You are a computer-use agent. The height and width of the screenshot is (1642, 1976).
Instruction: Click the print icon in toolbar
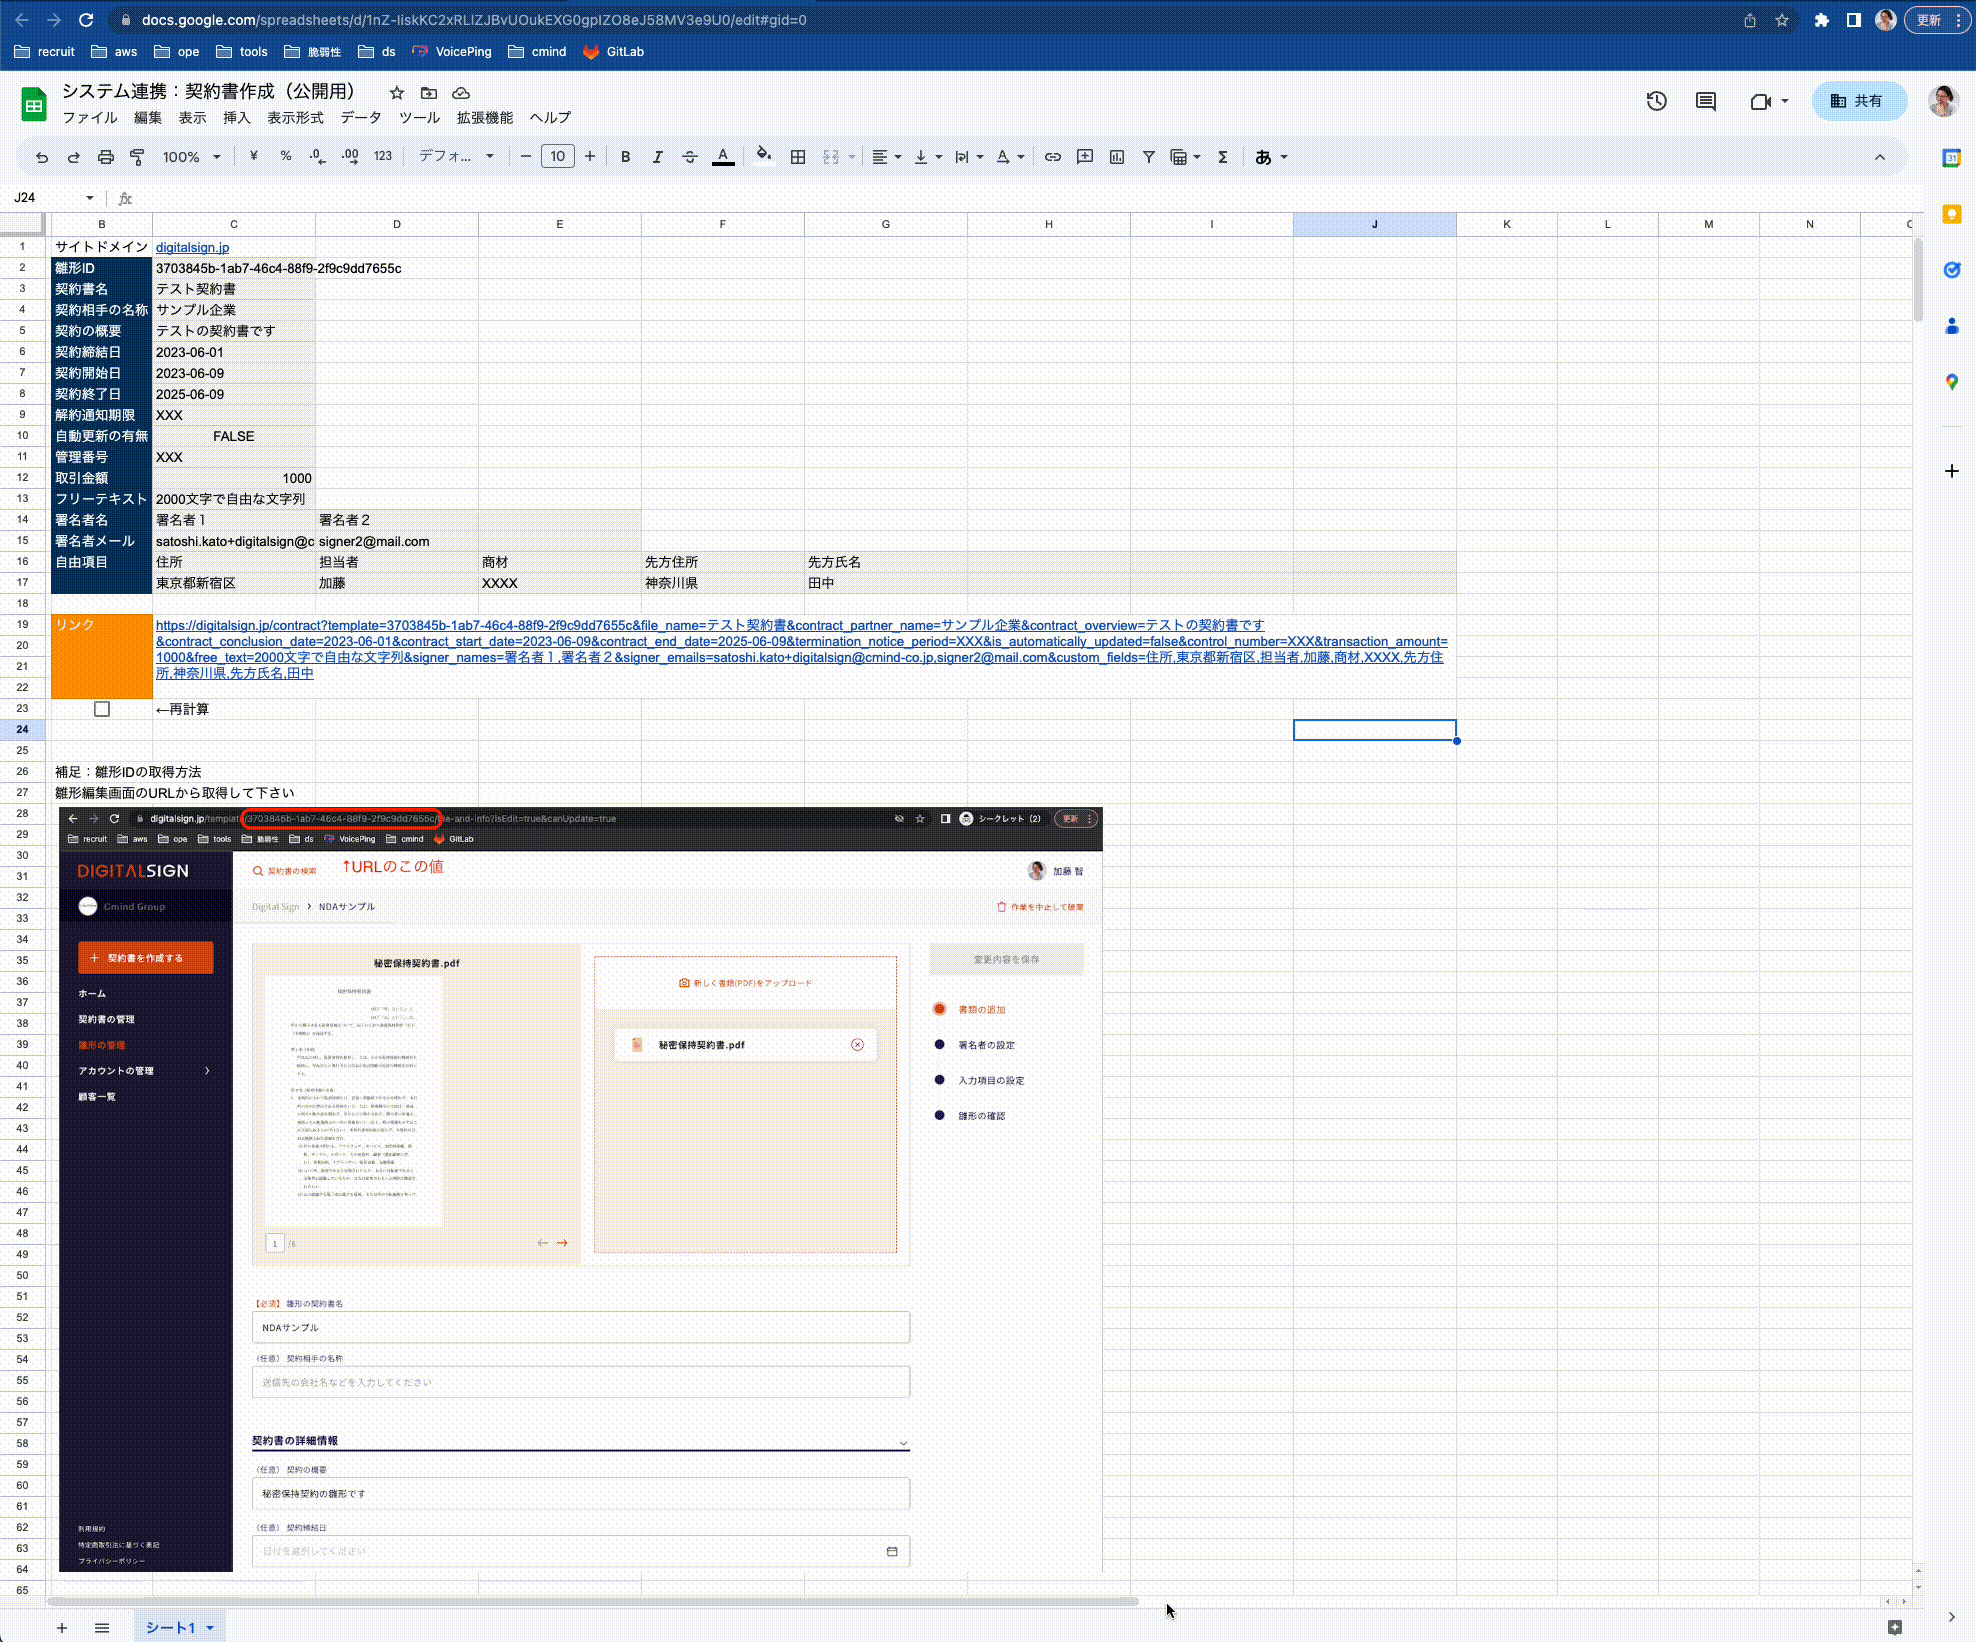[x=106, y=157]
